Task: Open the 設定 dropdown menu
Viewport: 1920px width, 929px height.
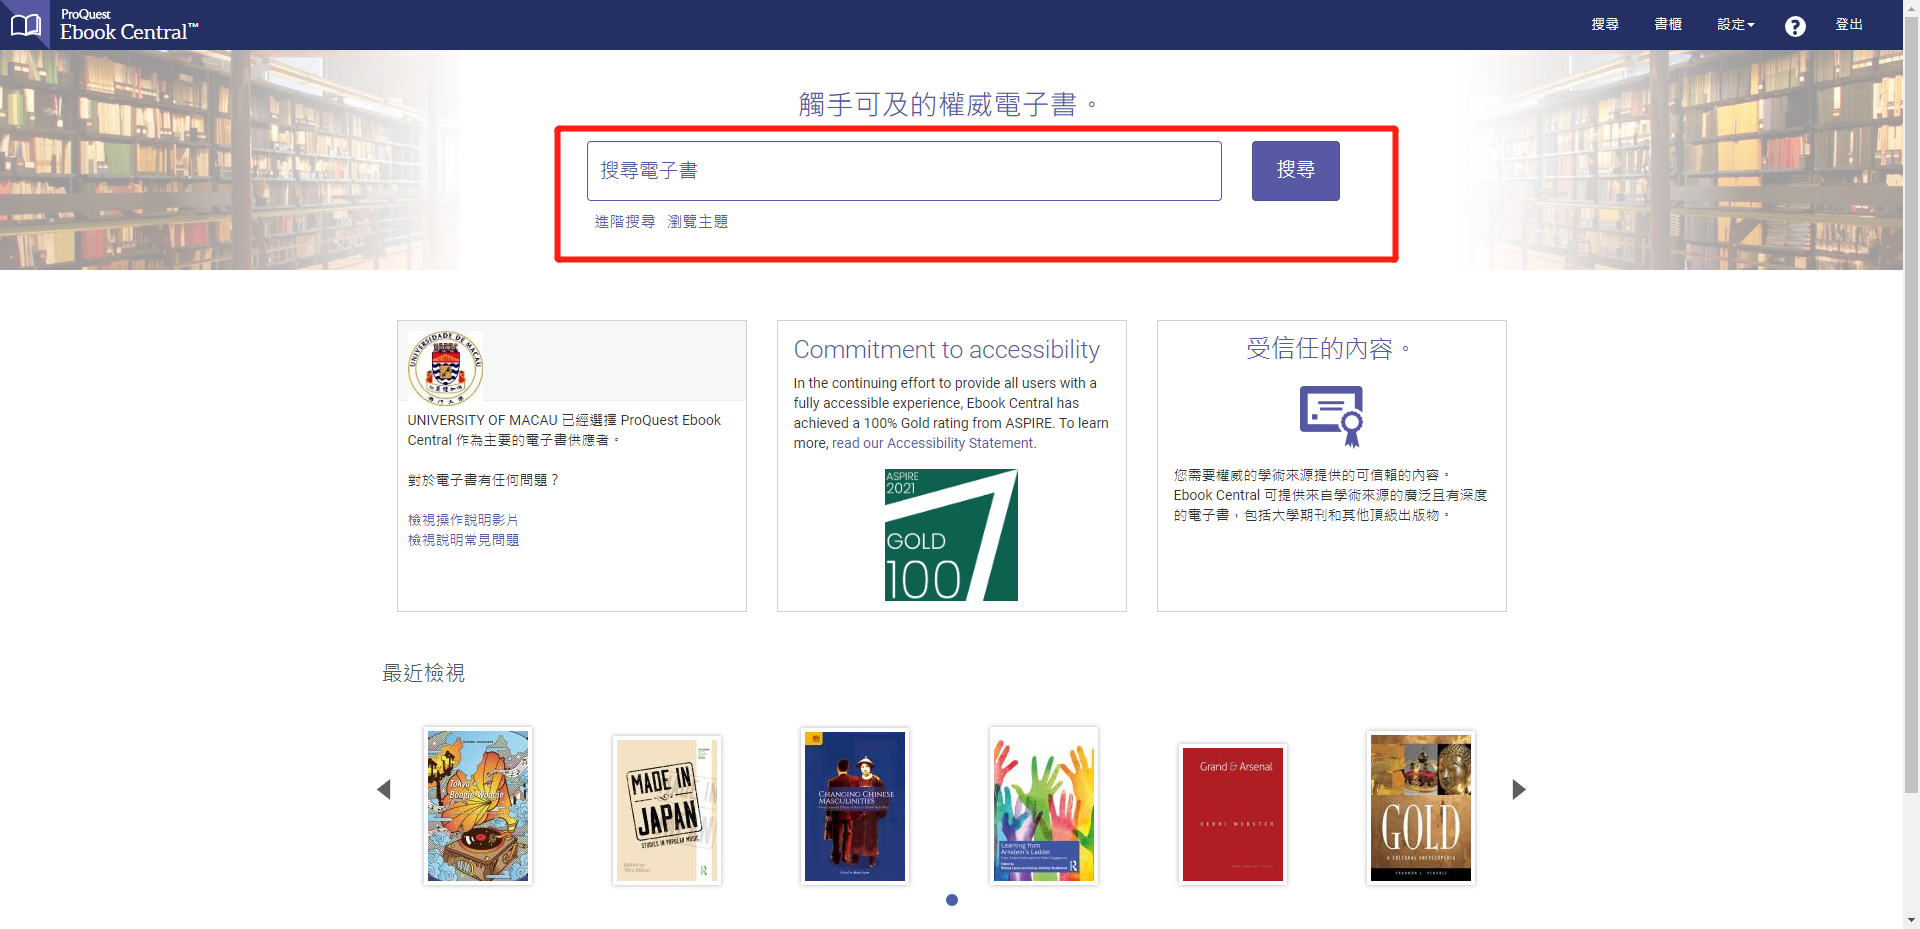Action: click(1736, 25)
